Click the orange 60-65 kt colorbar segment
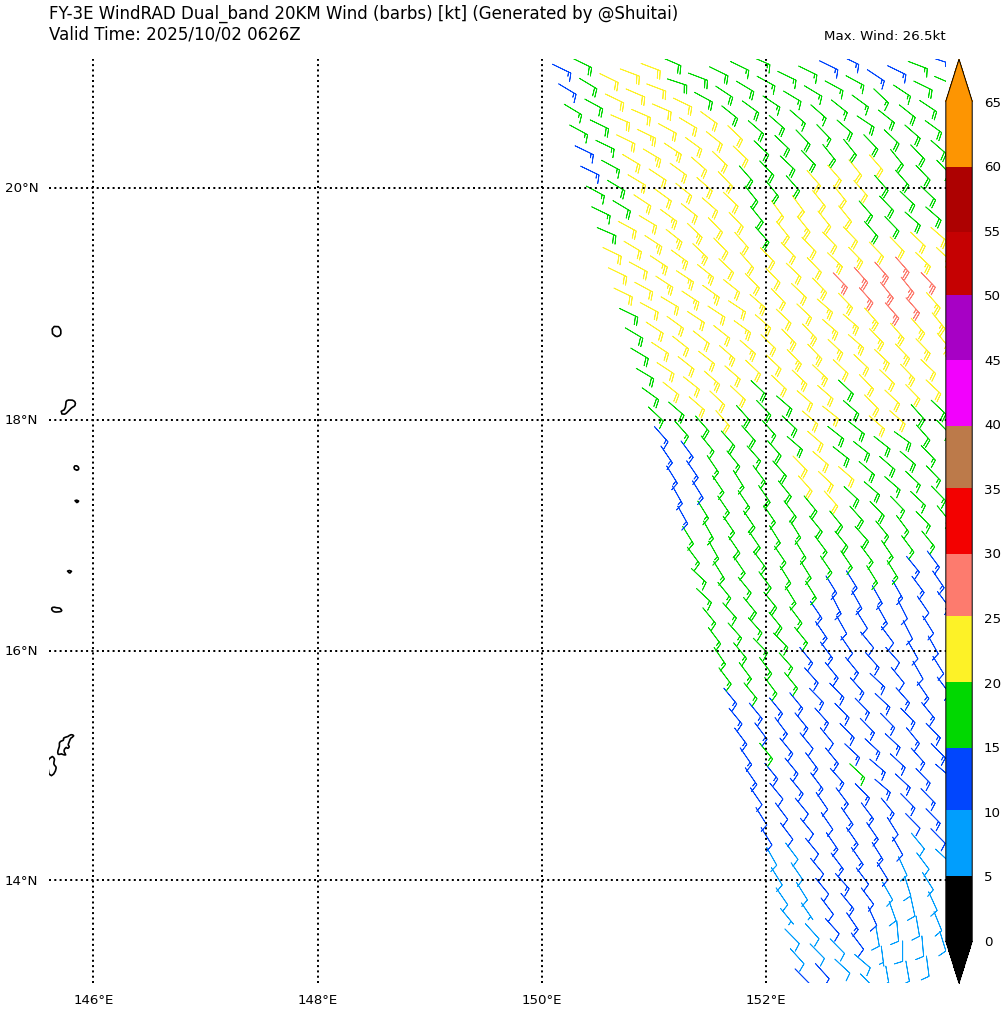This screenshot has height=1011, width=1005. point(958,134)
